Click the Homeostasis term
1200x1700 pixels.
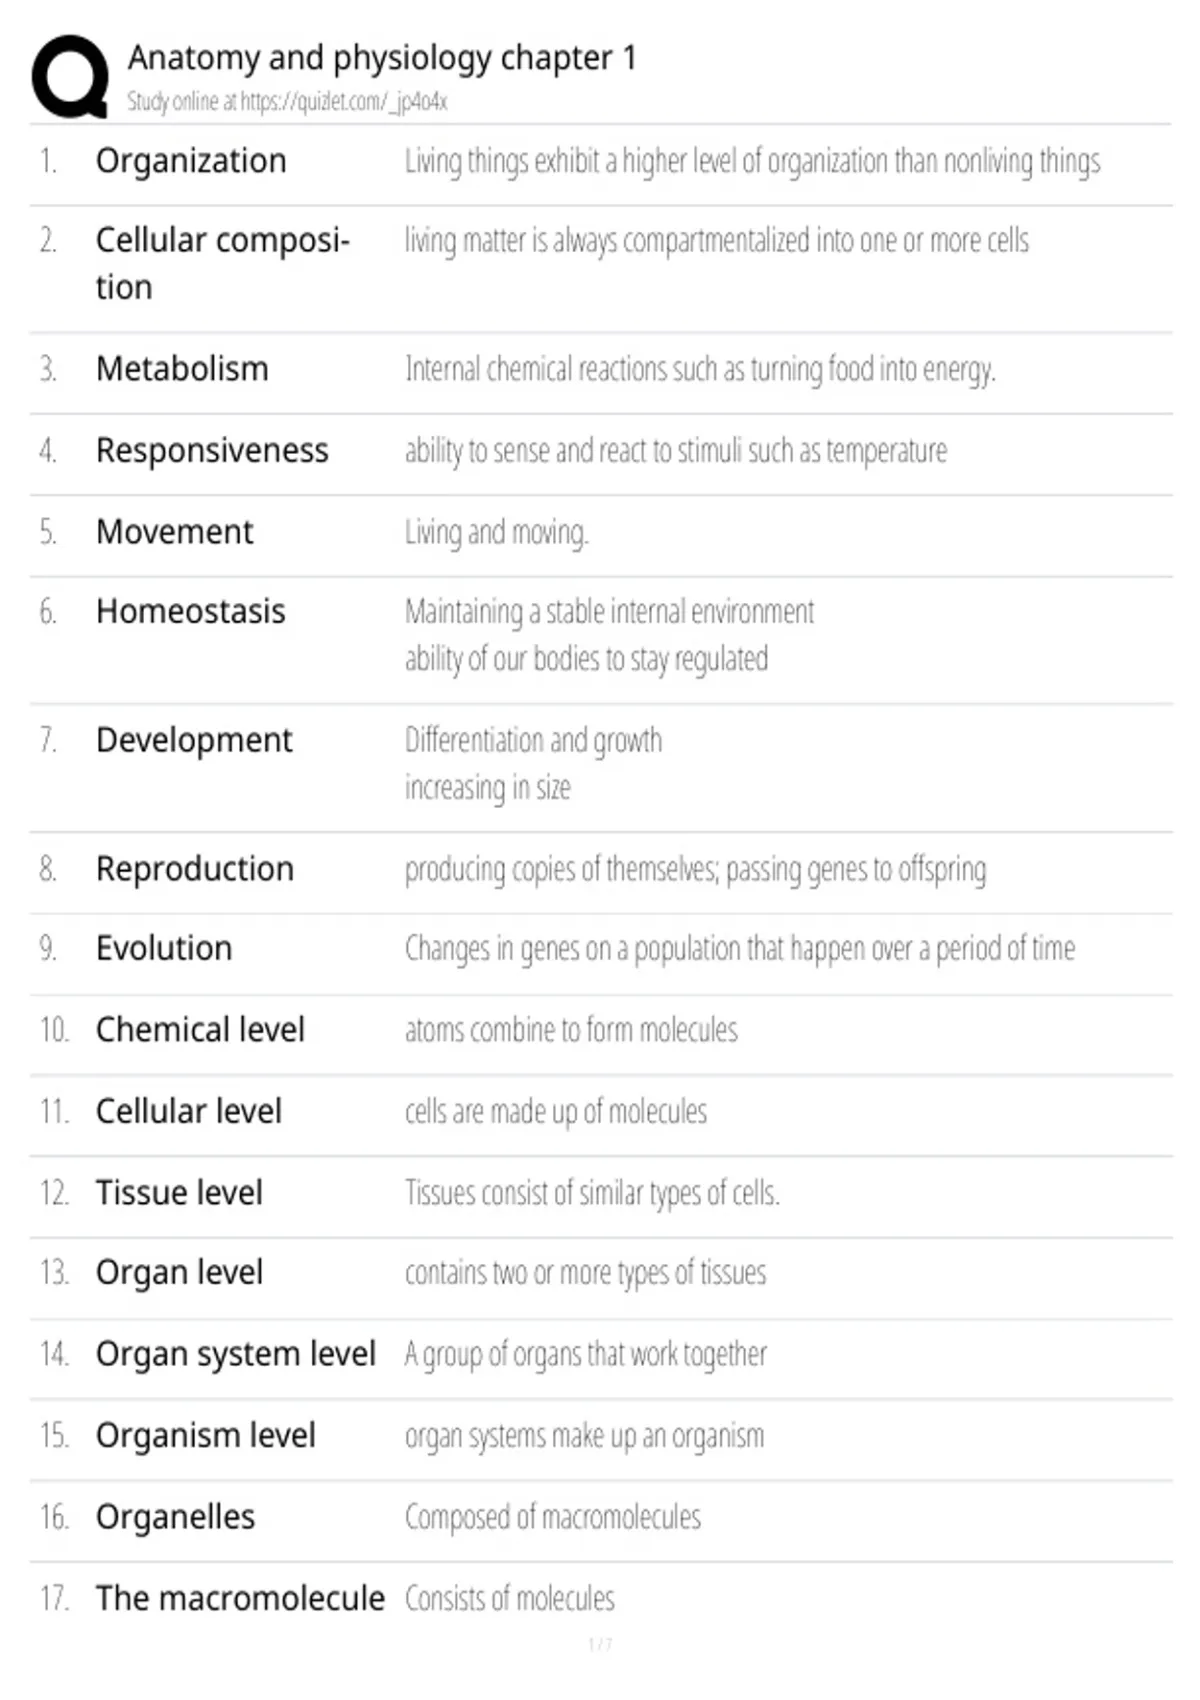pyautogui.click(x=190, y=611)
